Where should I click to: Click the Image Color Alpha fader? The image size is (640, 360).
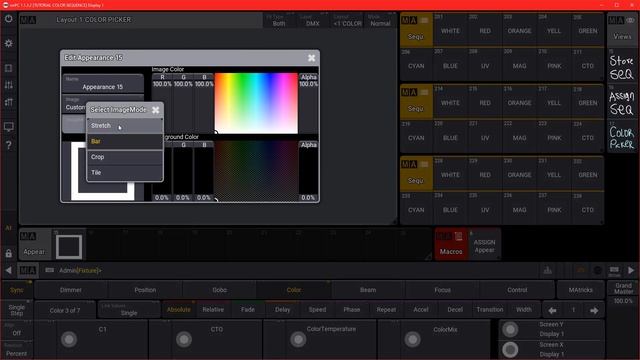(309, 104)
